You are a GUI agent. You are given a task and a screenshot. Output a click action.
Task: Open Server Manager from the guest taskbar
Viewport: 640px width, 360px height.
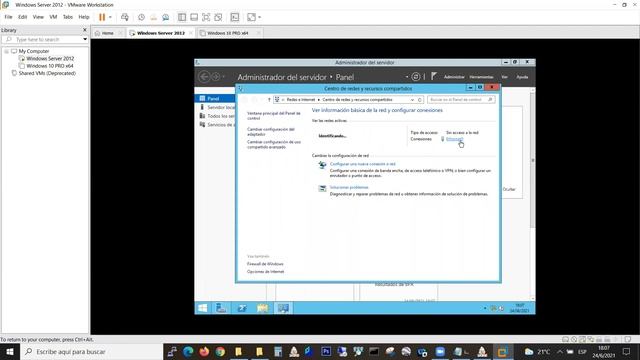[221, 308]
